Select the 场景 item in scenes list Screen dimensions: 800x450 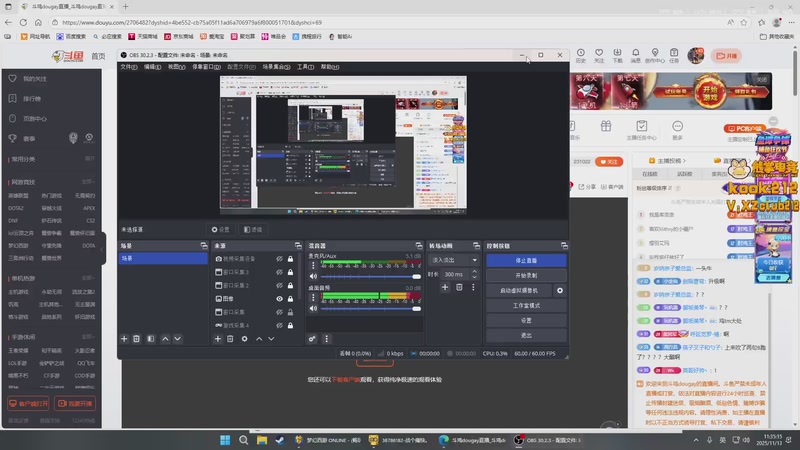tap(163, 259)
